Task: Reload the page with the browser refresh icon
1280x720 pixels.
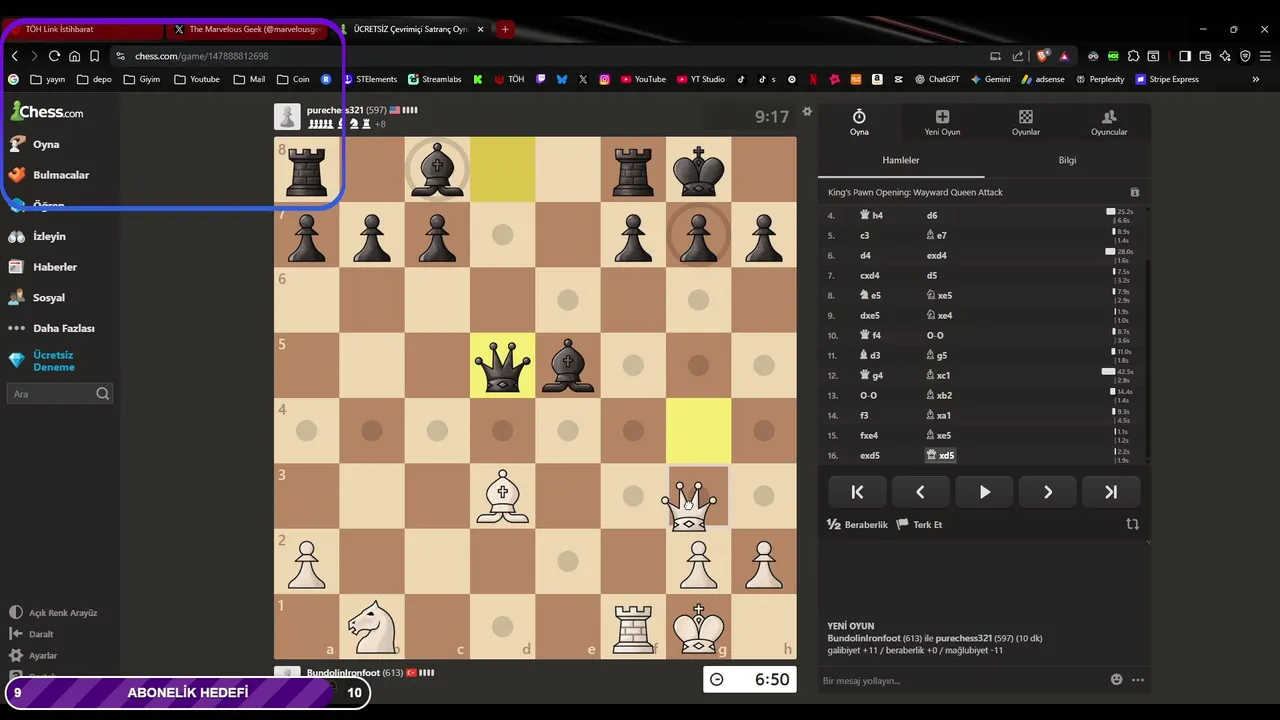Action: click(x=54, y=56)
